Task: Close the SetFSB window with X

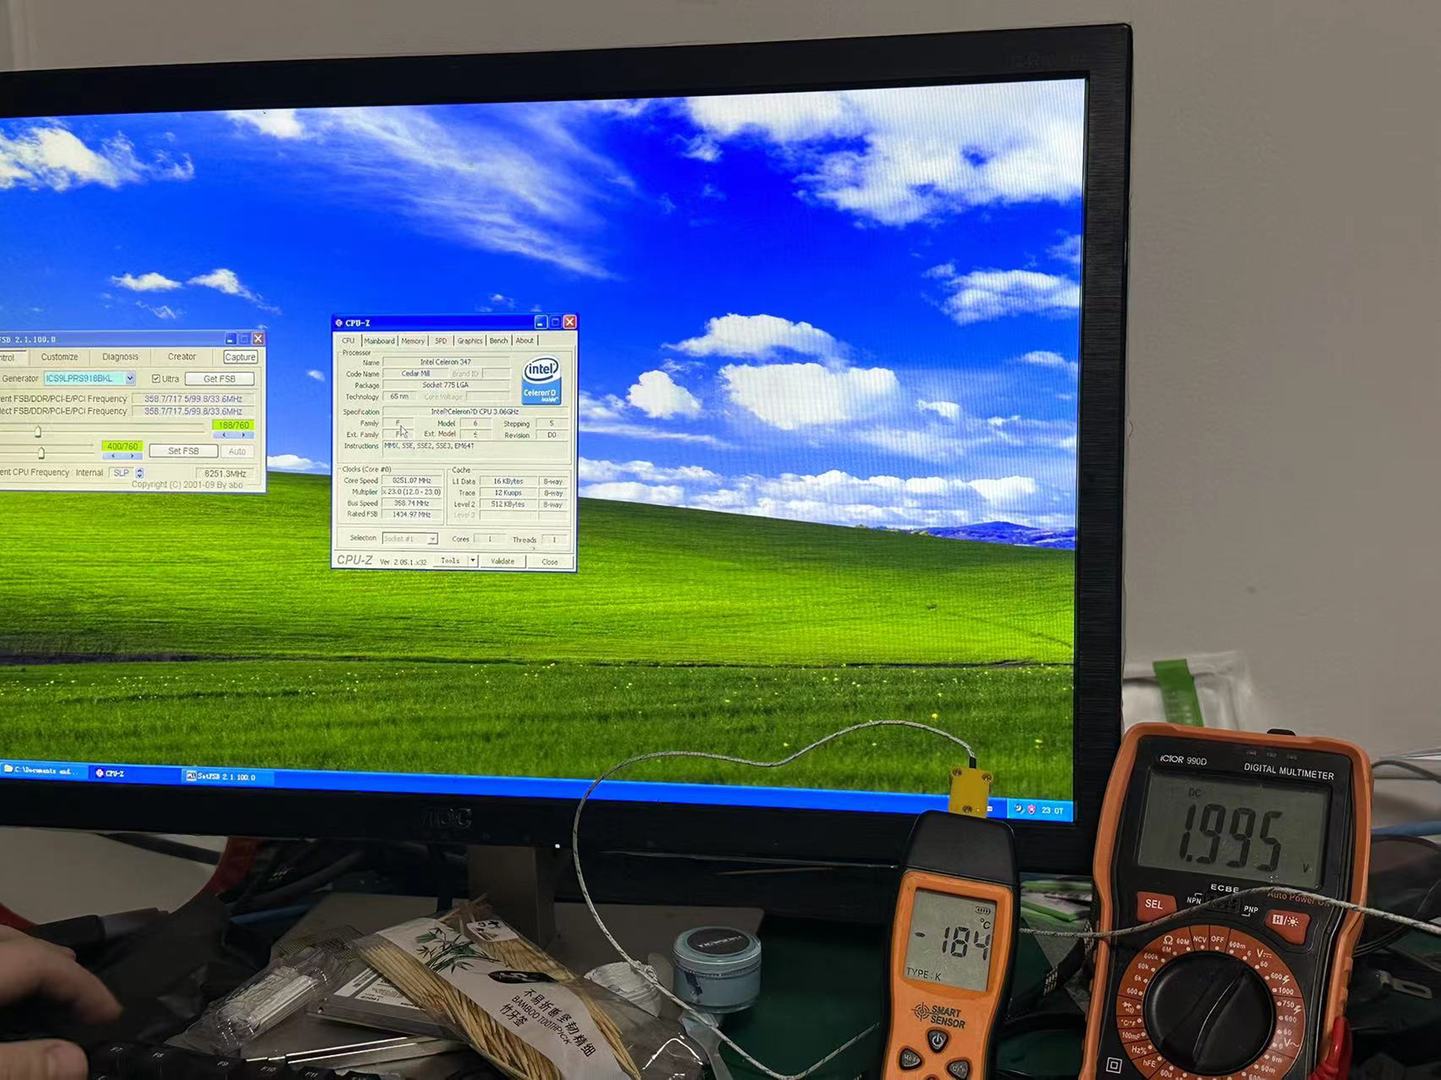Action: click(x=258, y=339)
